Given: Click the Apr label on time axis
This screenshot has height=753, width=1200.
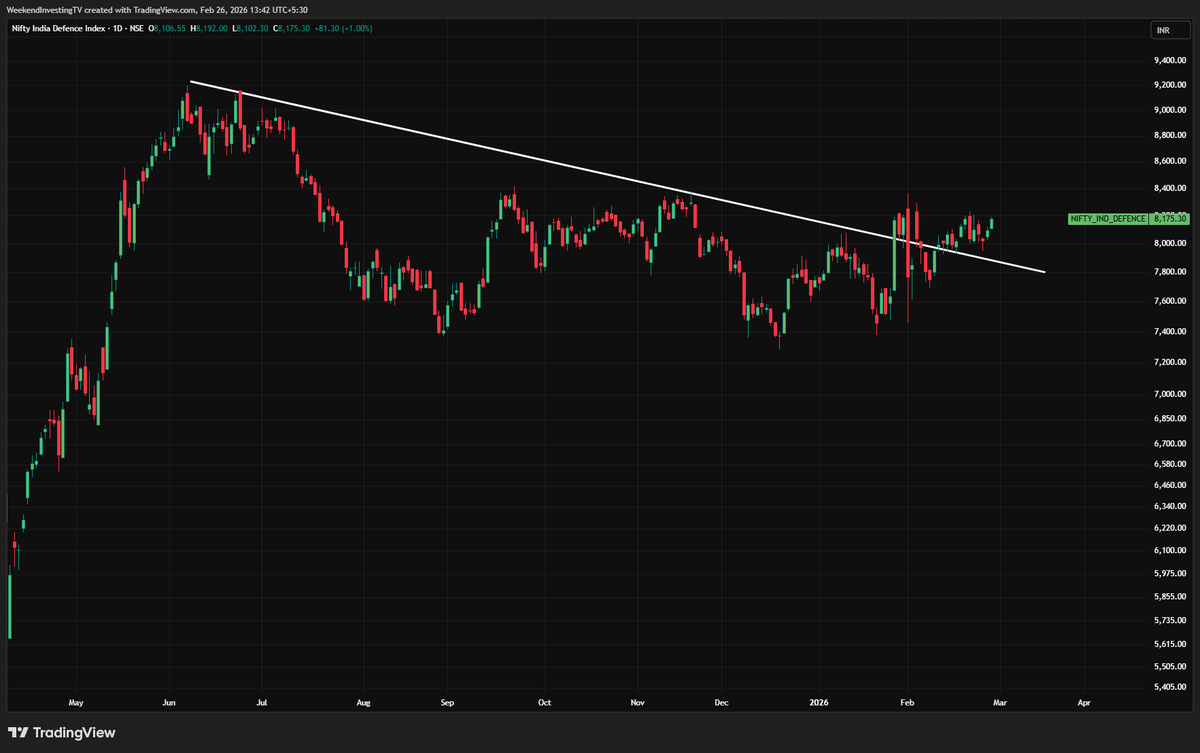Looking at the screenshot, I should point(1084,703).
